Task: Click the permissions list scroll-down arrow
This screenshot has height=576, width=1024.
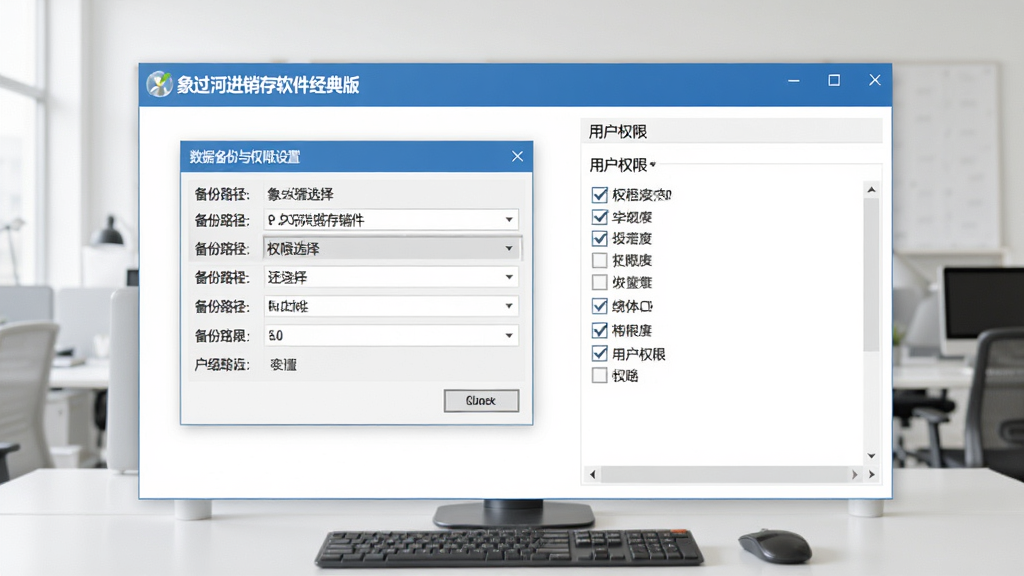Action: [x=871, y=456]
